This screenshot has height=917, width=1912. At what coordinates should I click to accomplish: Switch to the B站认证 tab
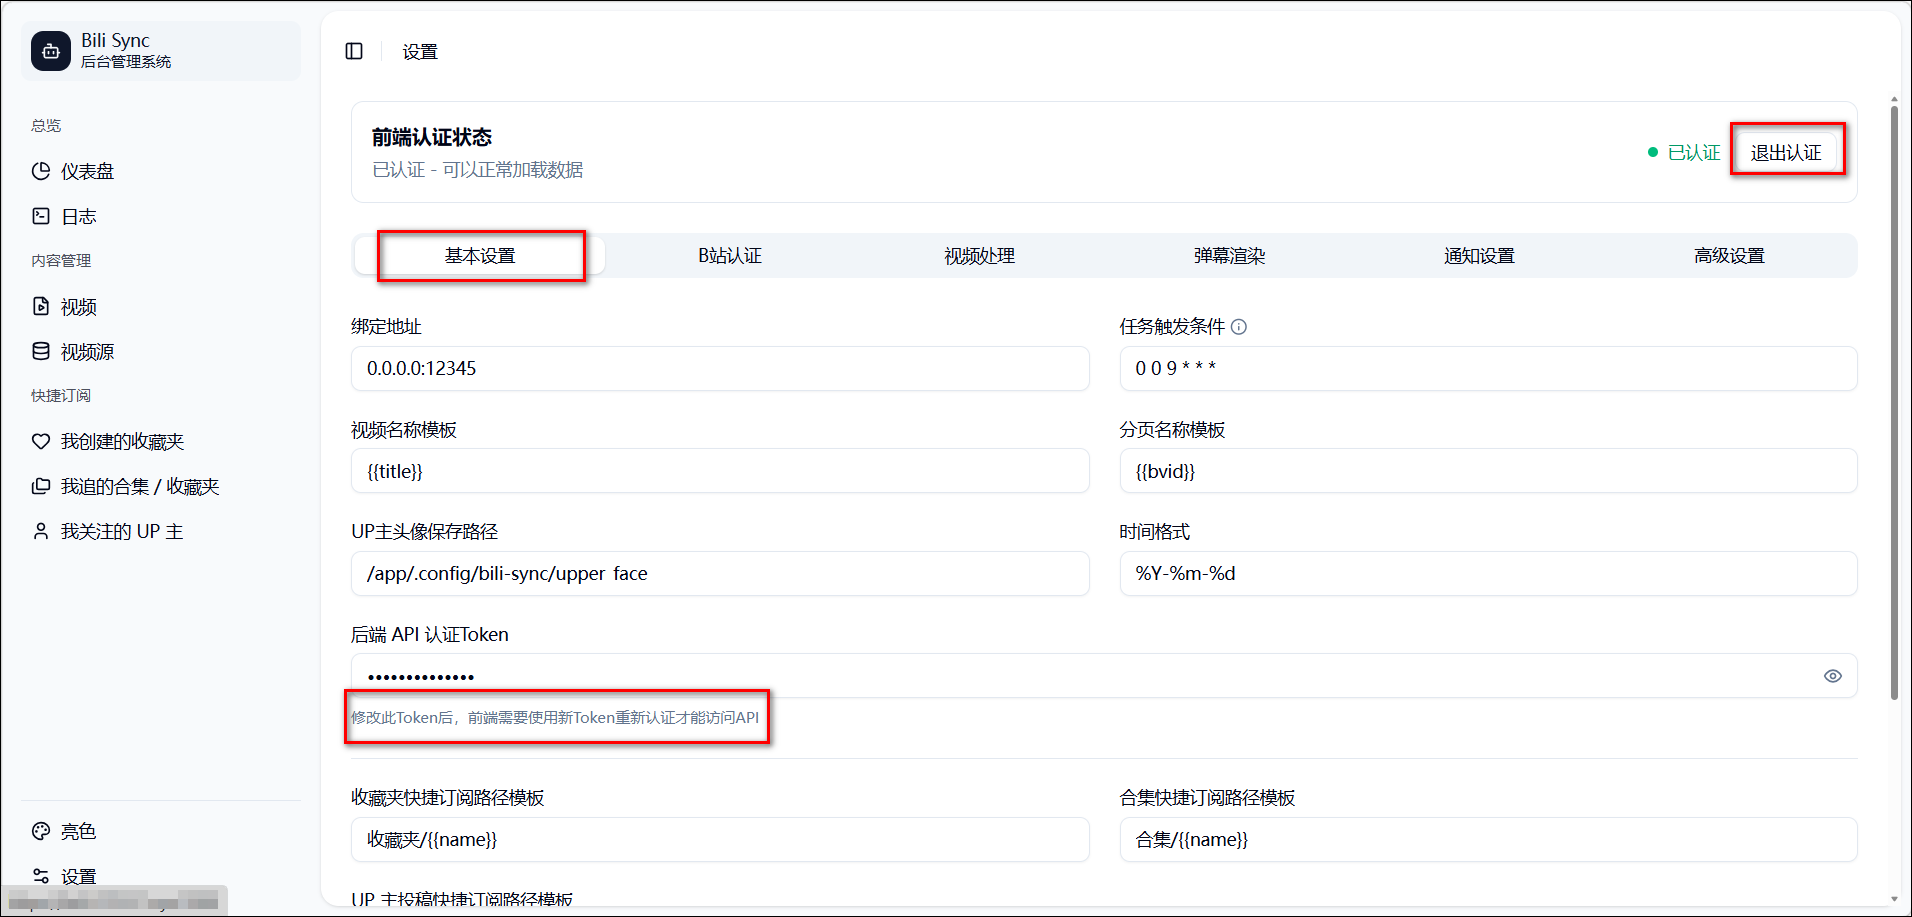pyautogui.click(x=730, y=256)
